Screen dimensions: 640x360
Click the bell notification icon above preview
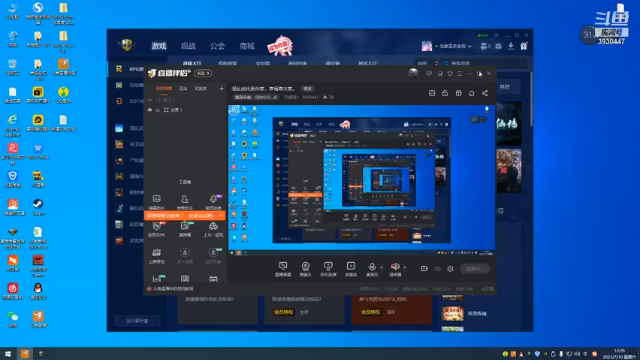(x=471, y=93)
